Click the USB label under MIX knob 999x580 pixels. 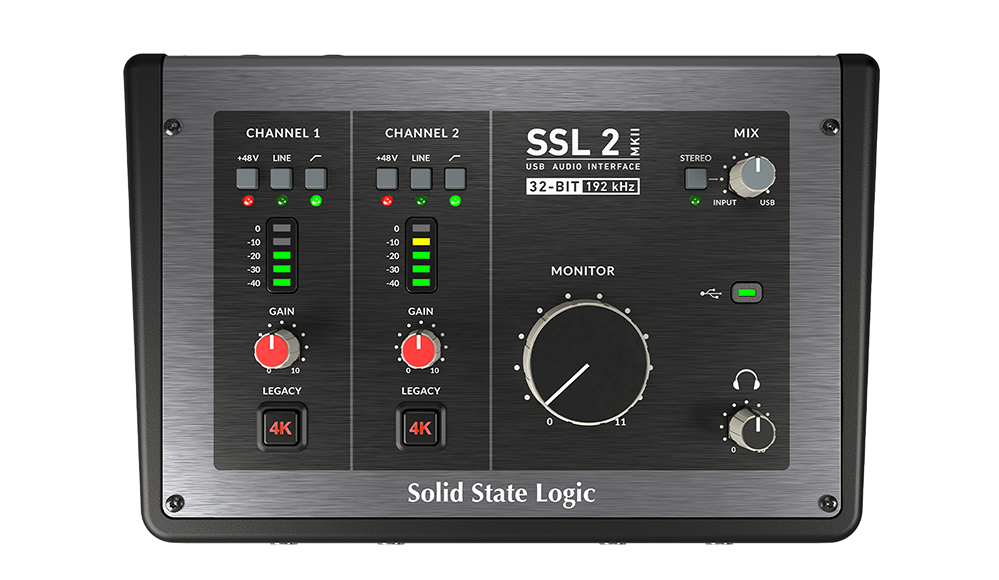[x=767, y=203]
